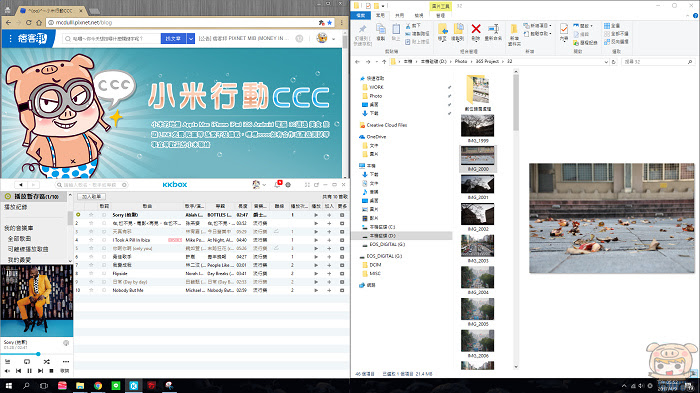Toggle repeat mode in KKBOX

pos(27,361)
